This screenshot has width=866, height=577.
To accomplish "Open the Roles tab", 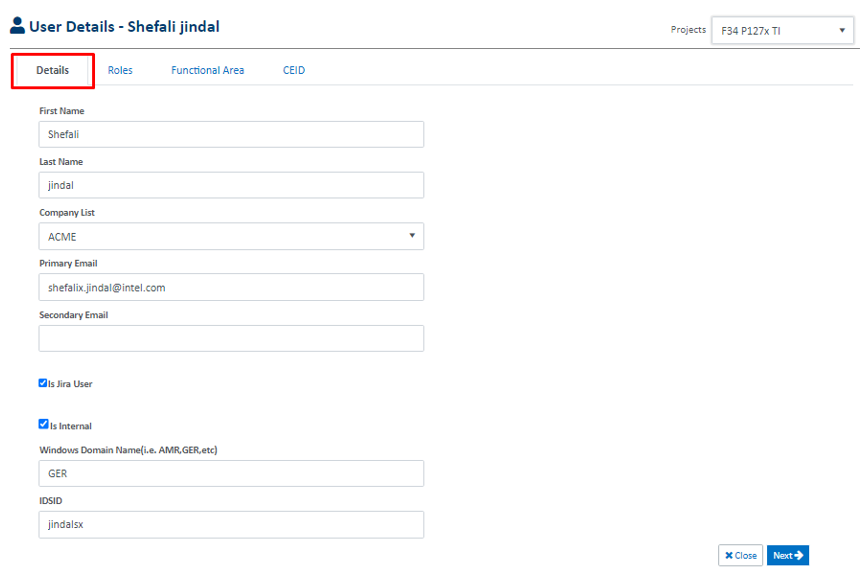I will click(120, 71).
